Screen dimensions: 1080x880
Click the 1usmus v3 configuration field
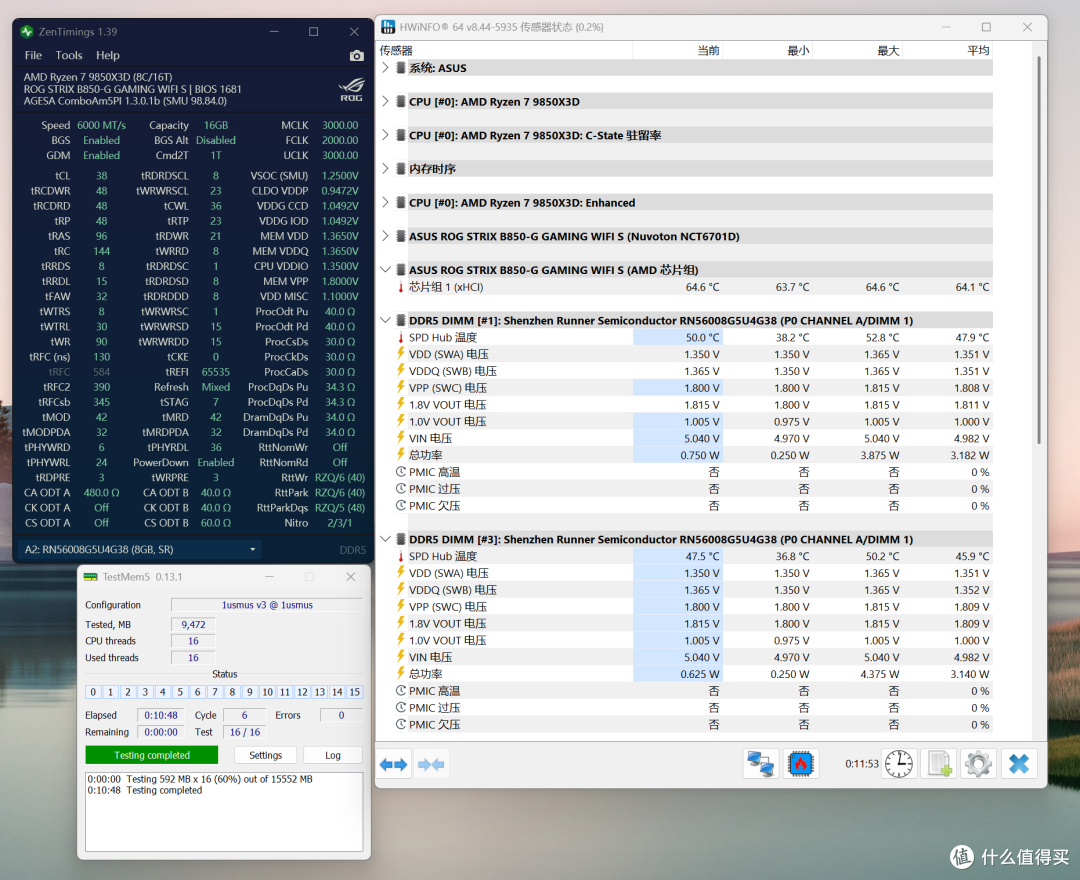(x=267, y=605)
